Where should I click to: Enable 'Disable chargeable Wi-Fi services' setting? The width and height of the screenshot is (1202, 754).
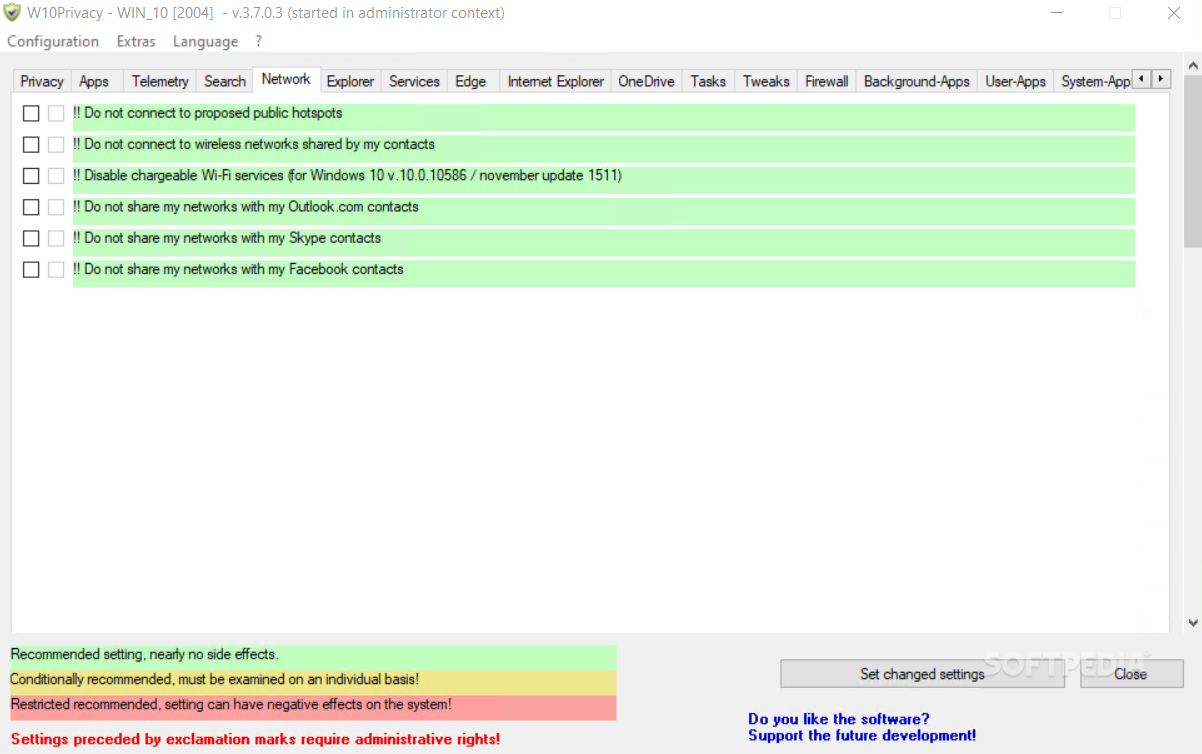tap(30, 175)
